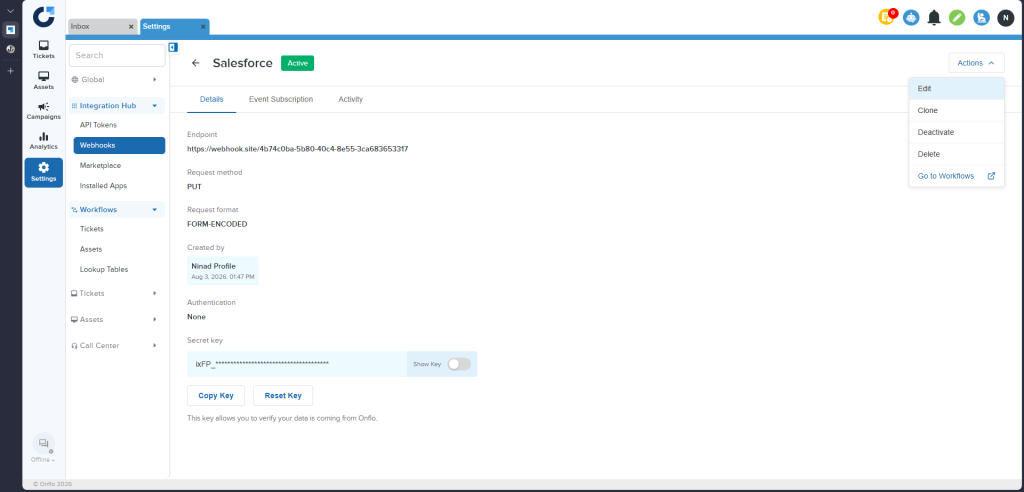This screenshot has width=1024, height=492.
Task: Expand the Tickets settings section
Action: 117,293
